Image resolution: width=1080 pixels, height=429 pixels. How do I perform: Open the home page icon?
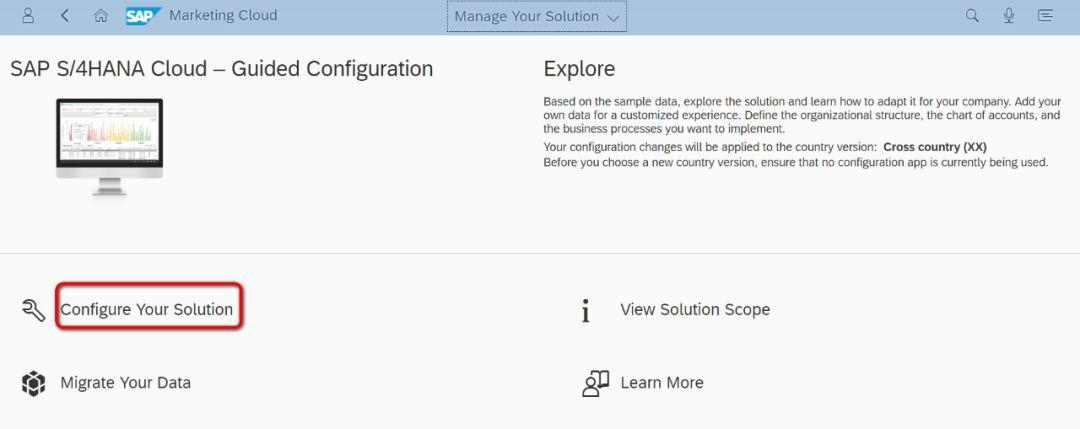[x=101, y=15]
